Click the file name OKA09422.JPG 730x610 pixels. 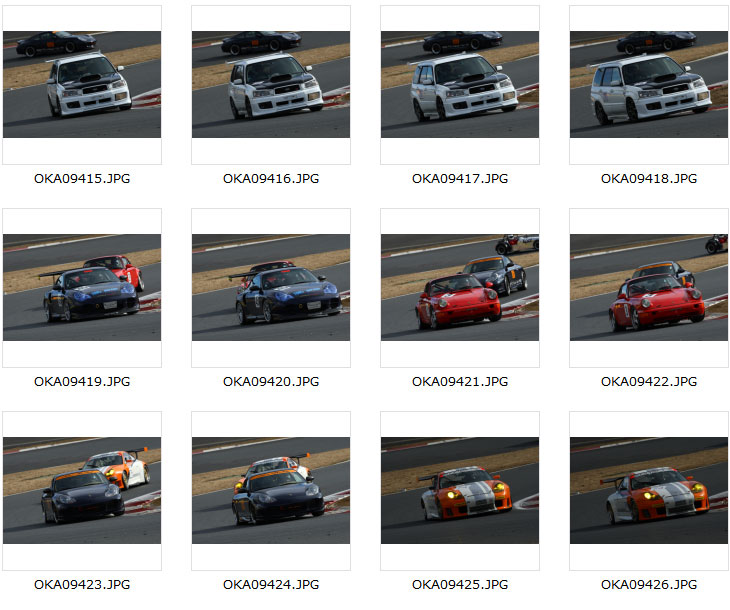click(x=649, y=382)
